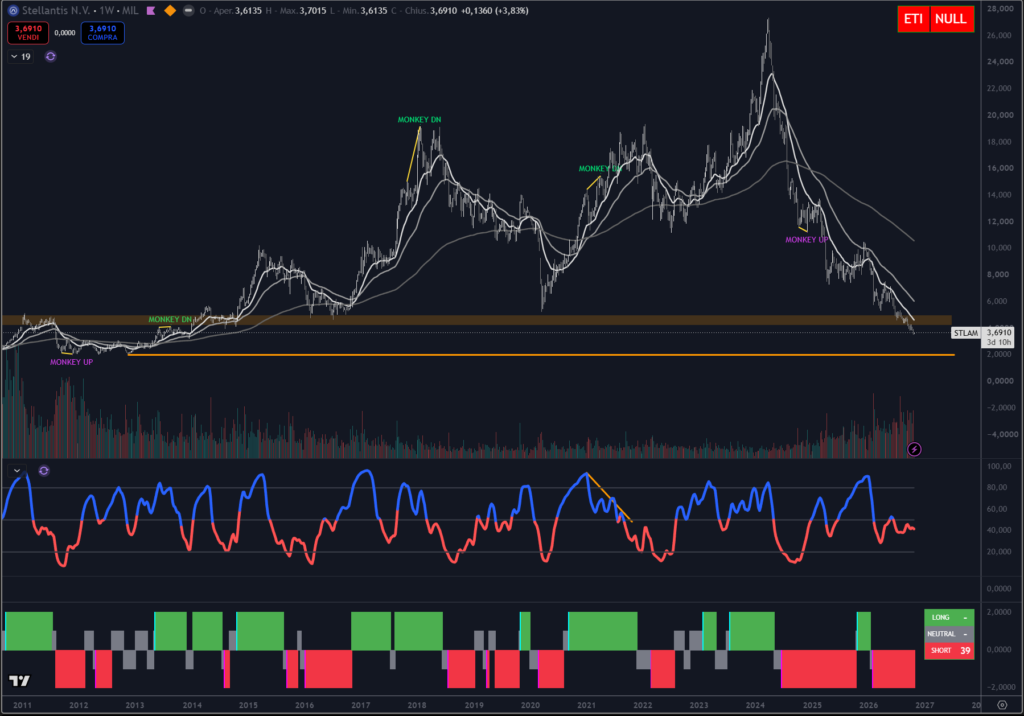
Task: Select the 0,0000 spread value
Action: click(x=65, y=33)
